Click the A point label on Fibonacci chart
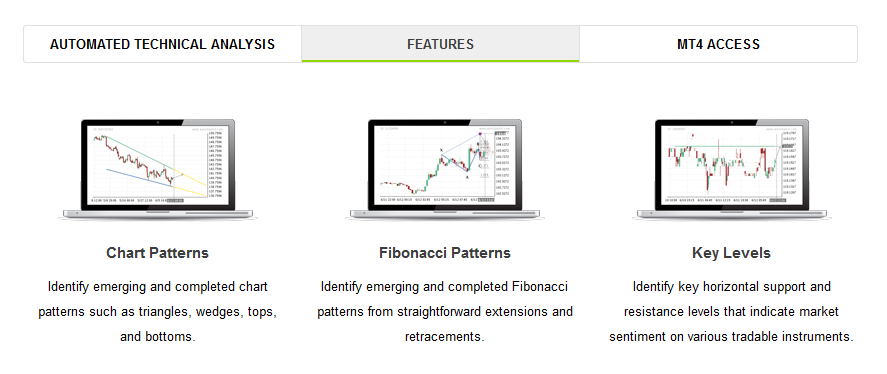 pos(467,177)
